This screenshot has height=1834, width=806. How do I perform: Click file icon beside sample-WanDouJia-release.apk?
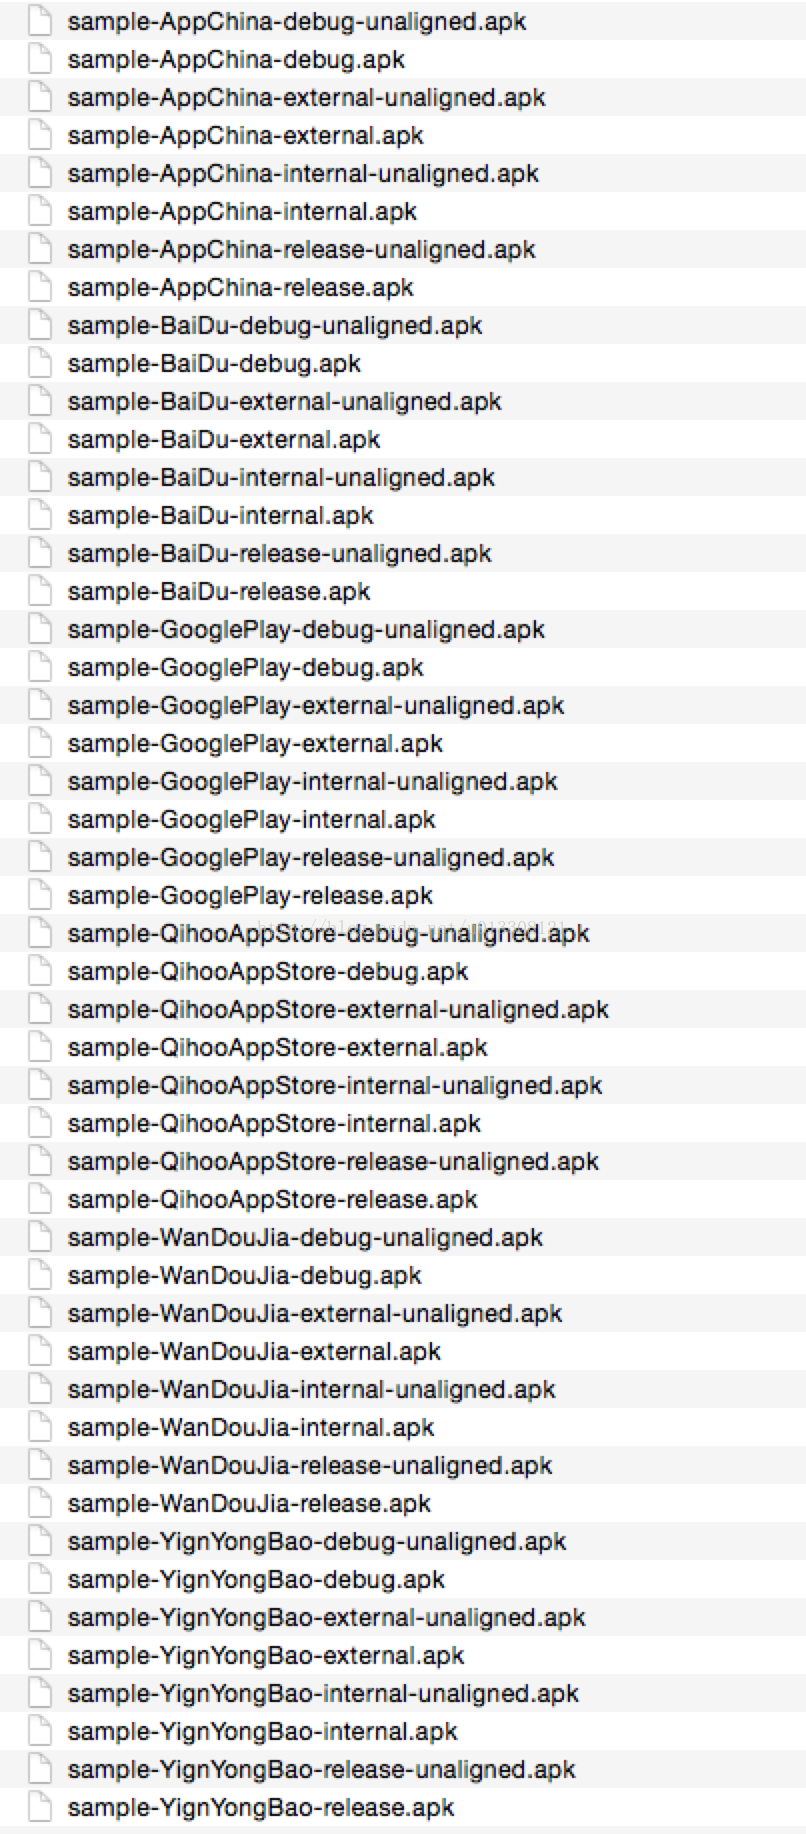point(40,1503)
